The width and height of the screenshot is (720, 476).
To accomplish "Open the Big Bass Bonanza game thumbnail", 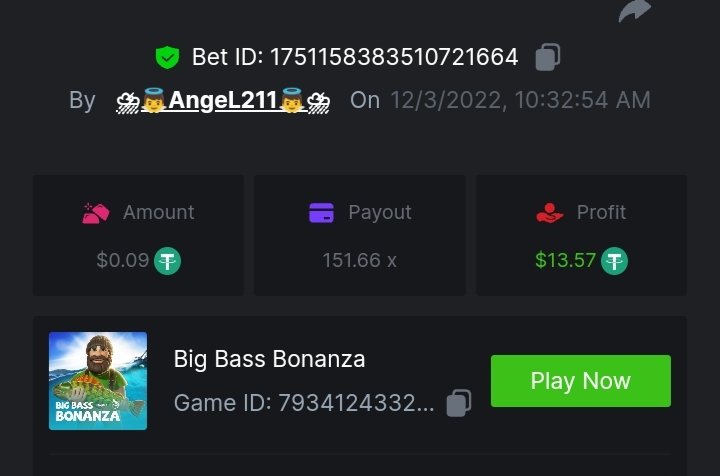I will pyautogui.click(x=98, y=381).
